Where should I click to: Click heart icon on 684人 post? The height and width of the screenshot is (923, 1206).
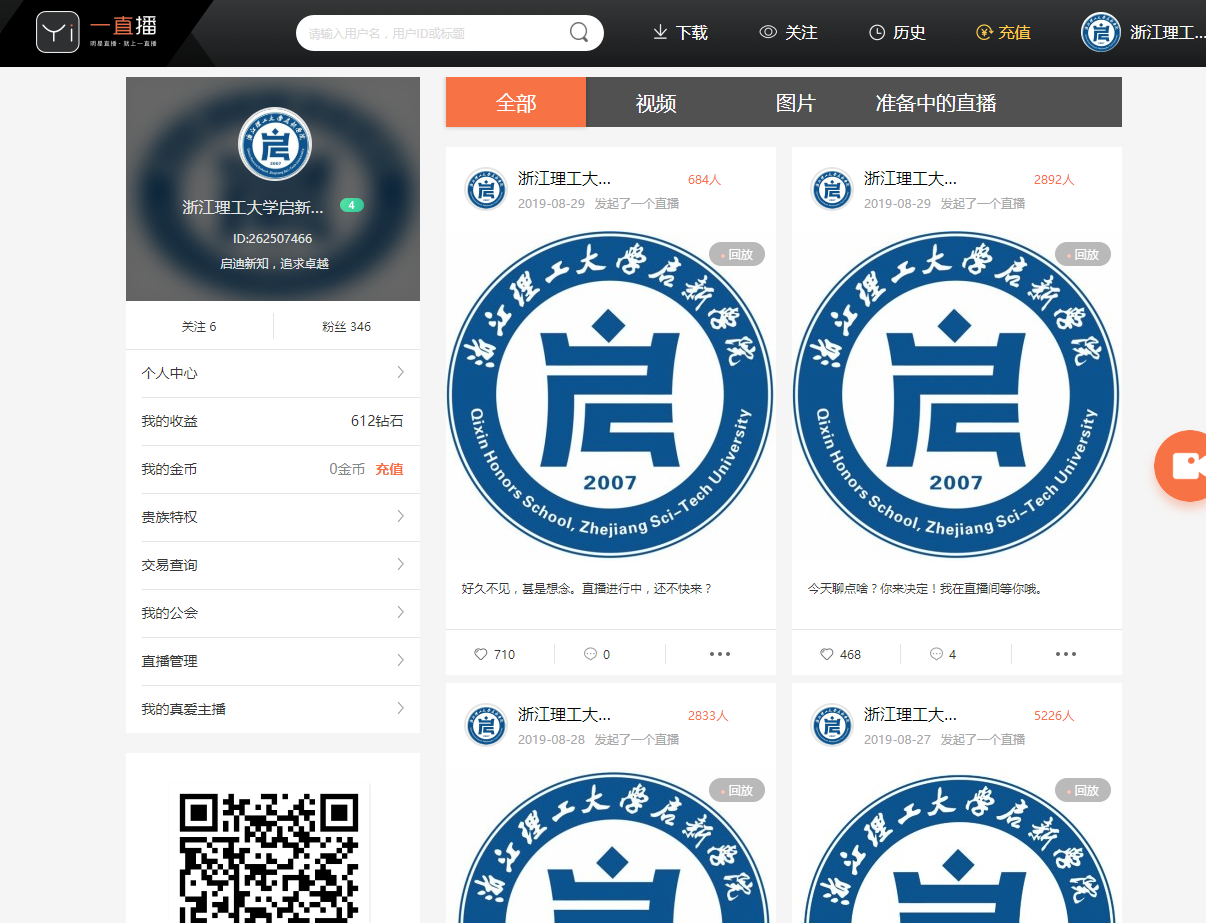(481, 654)
